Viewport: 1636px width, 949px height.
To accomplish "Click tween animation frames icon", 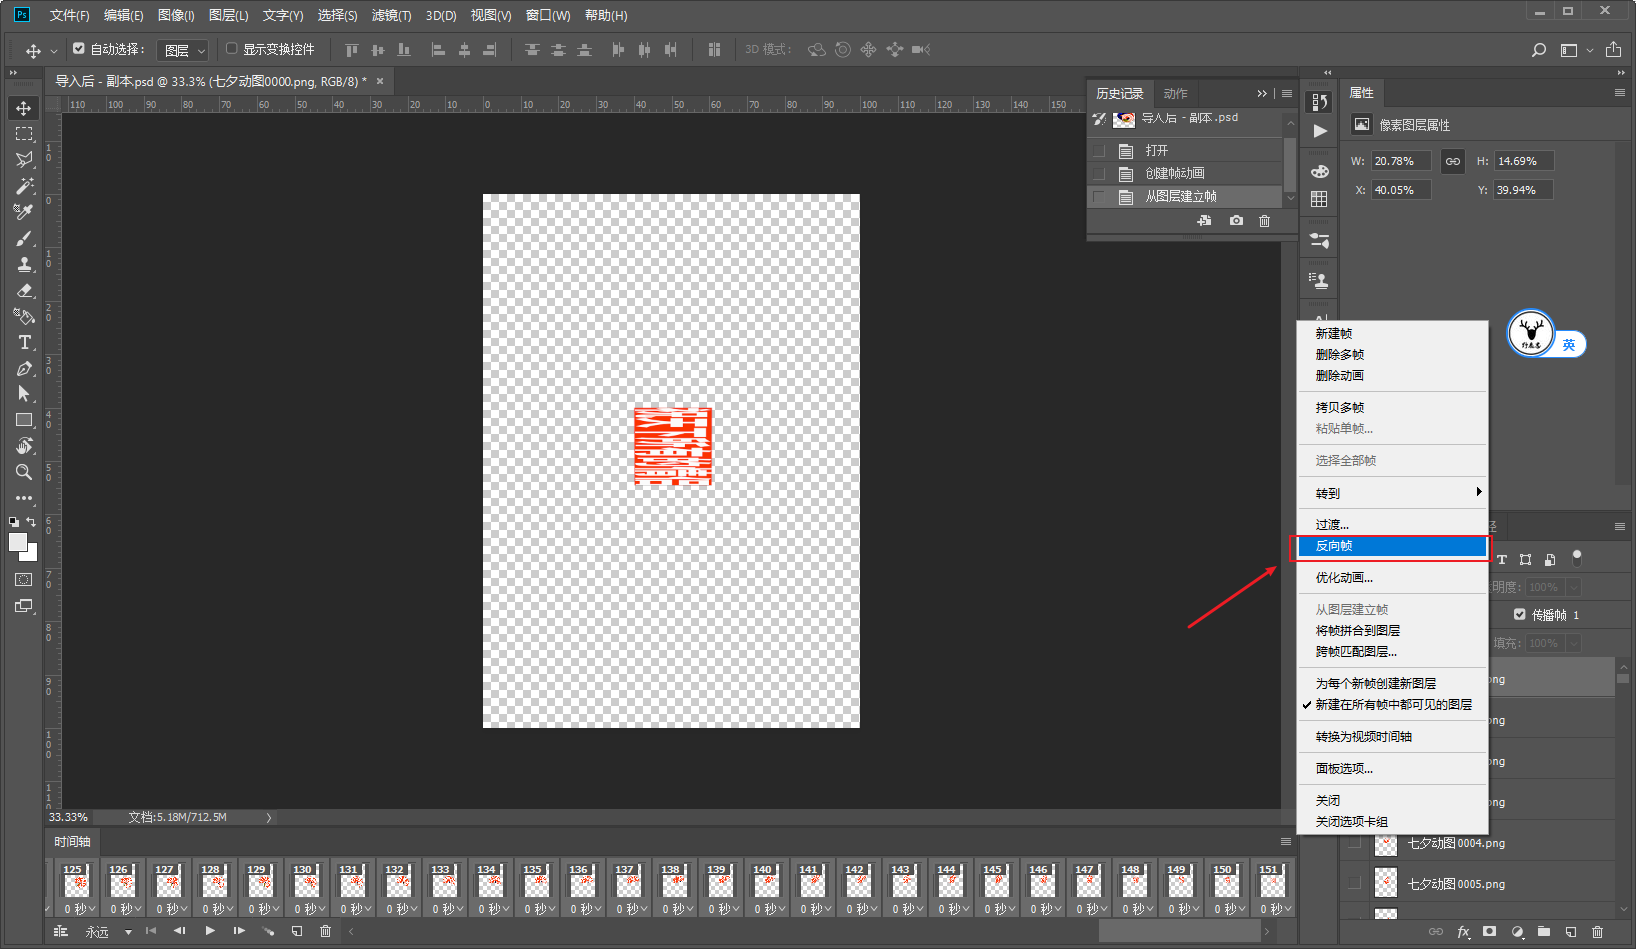I will point(268,931).
